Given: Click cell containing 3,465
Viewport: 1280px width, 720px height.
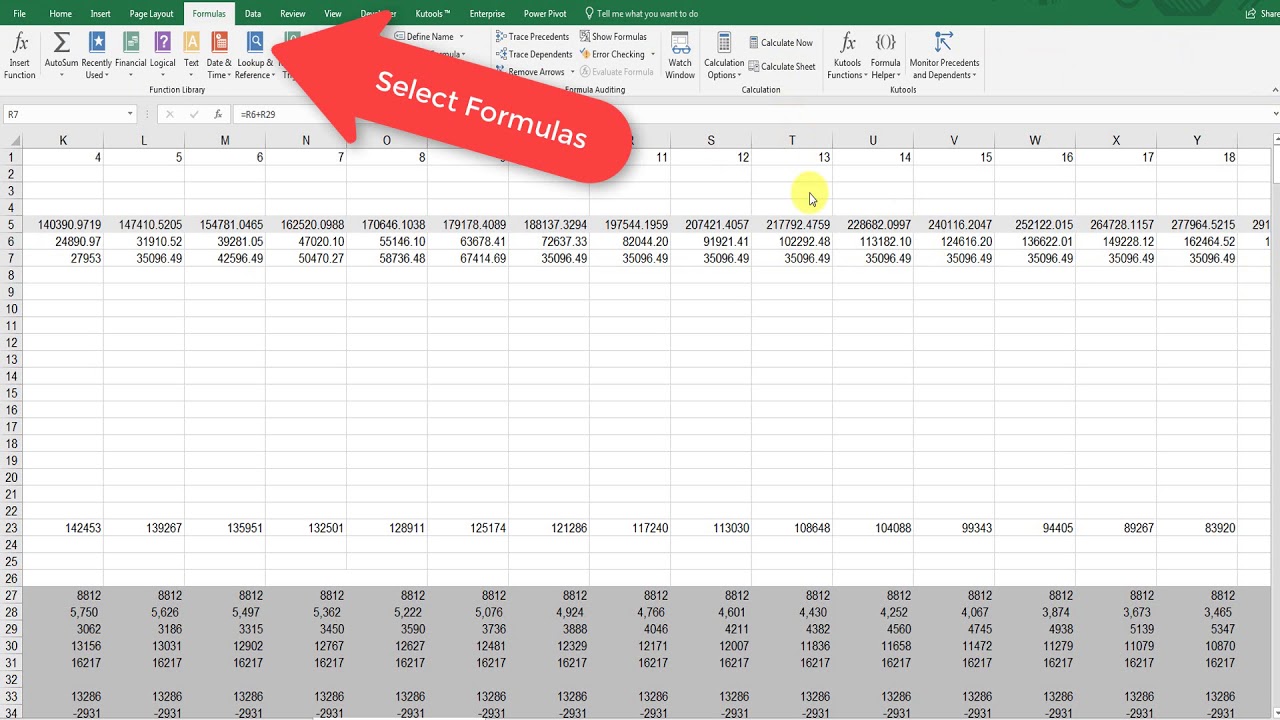Looking at the screenshot, I should click(x=1197, y=612).
